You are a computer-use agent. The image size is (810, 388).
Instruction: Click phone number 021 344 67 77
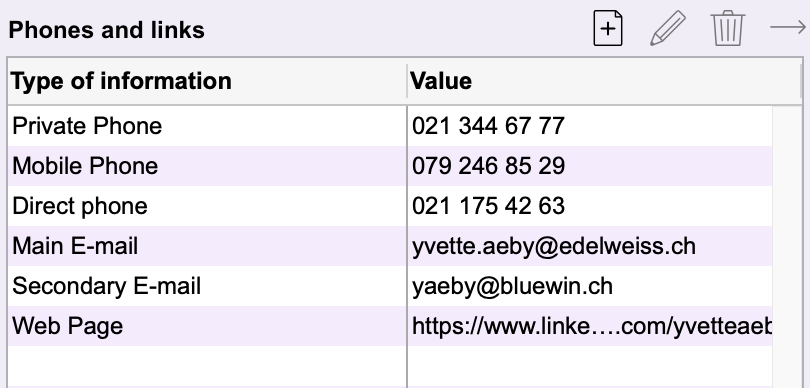click(488, 126)
